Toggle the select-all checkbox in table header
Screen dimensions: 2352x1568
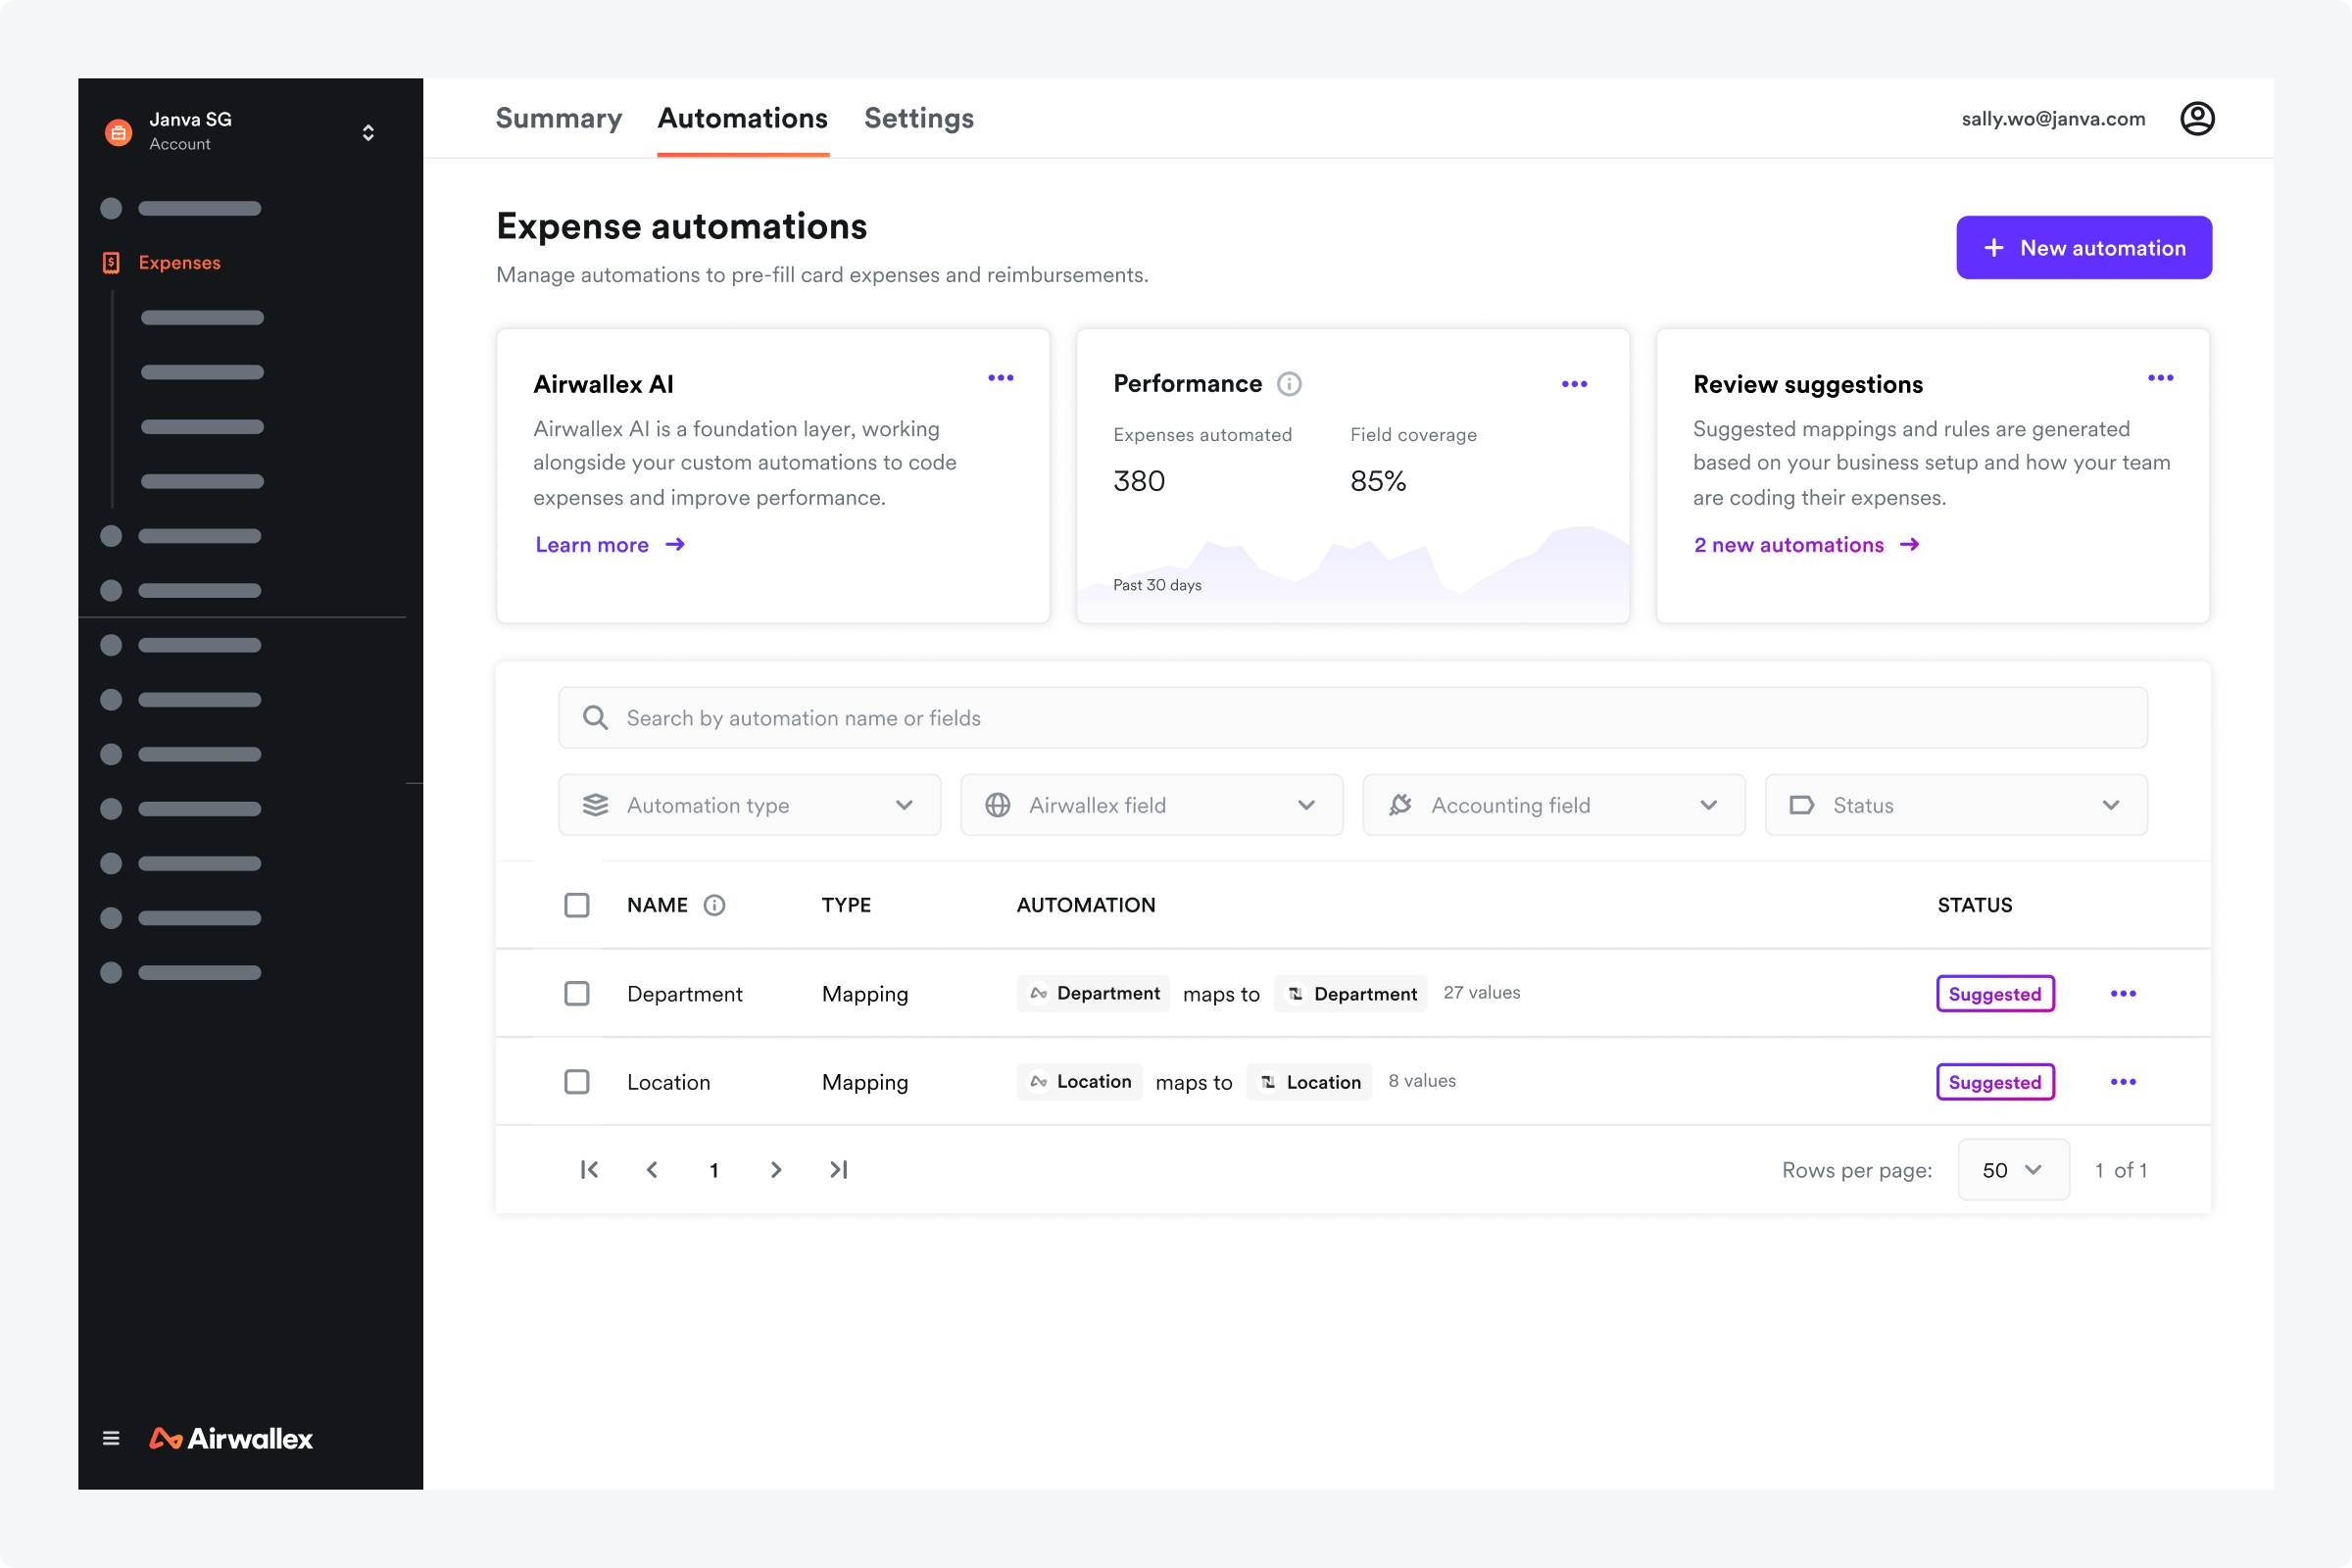point(577,905)
